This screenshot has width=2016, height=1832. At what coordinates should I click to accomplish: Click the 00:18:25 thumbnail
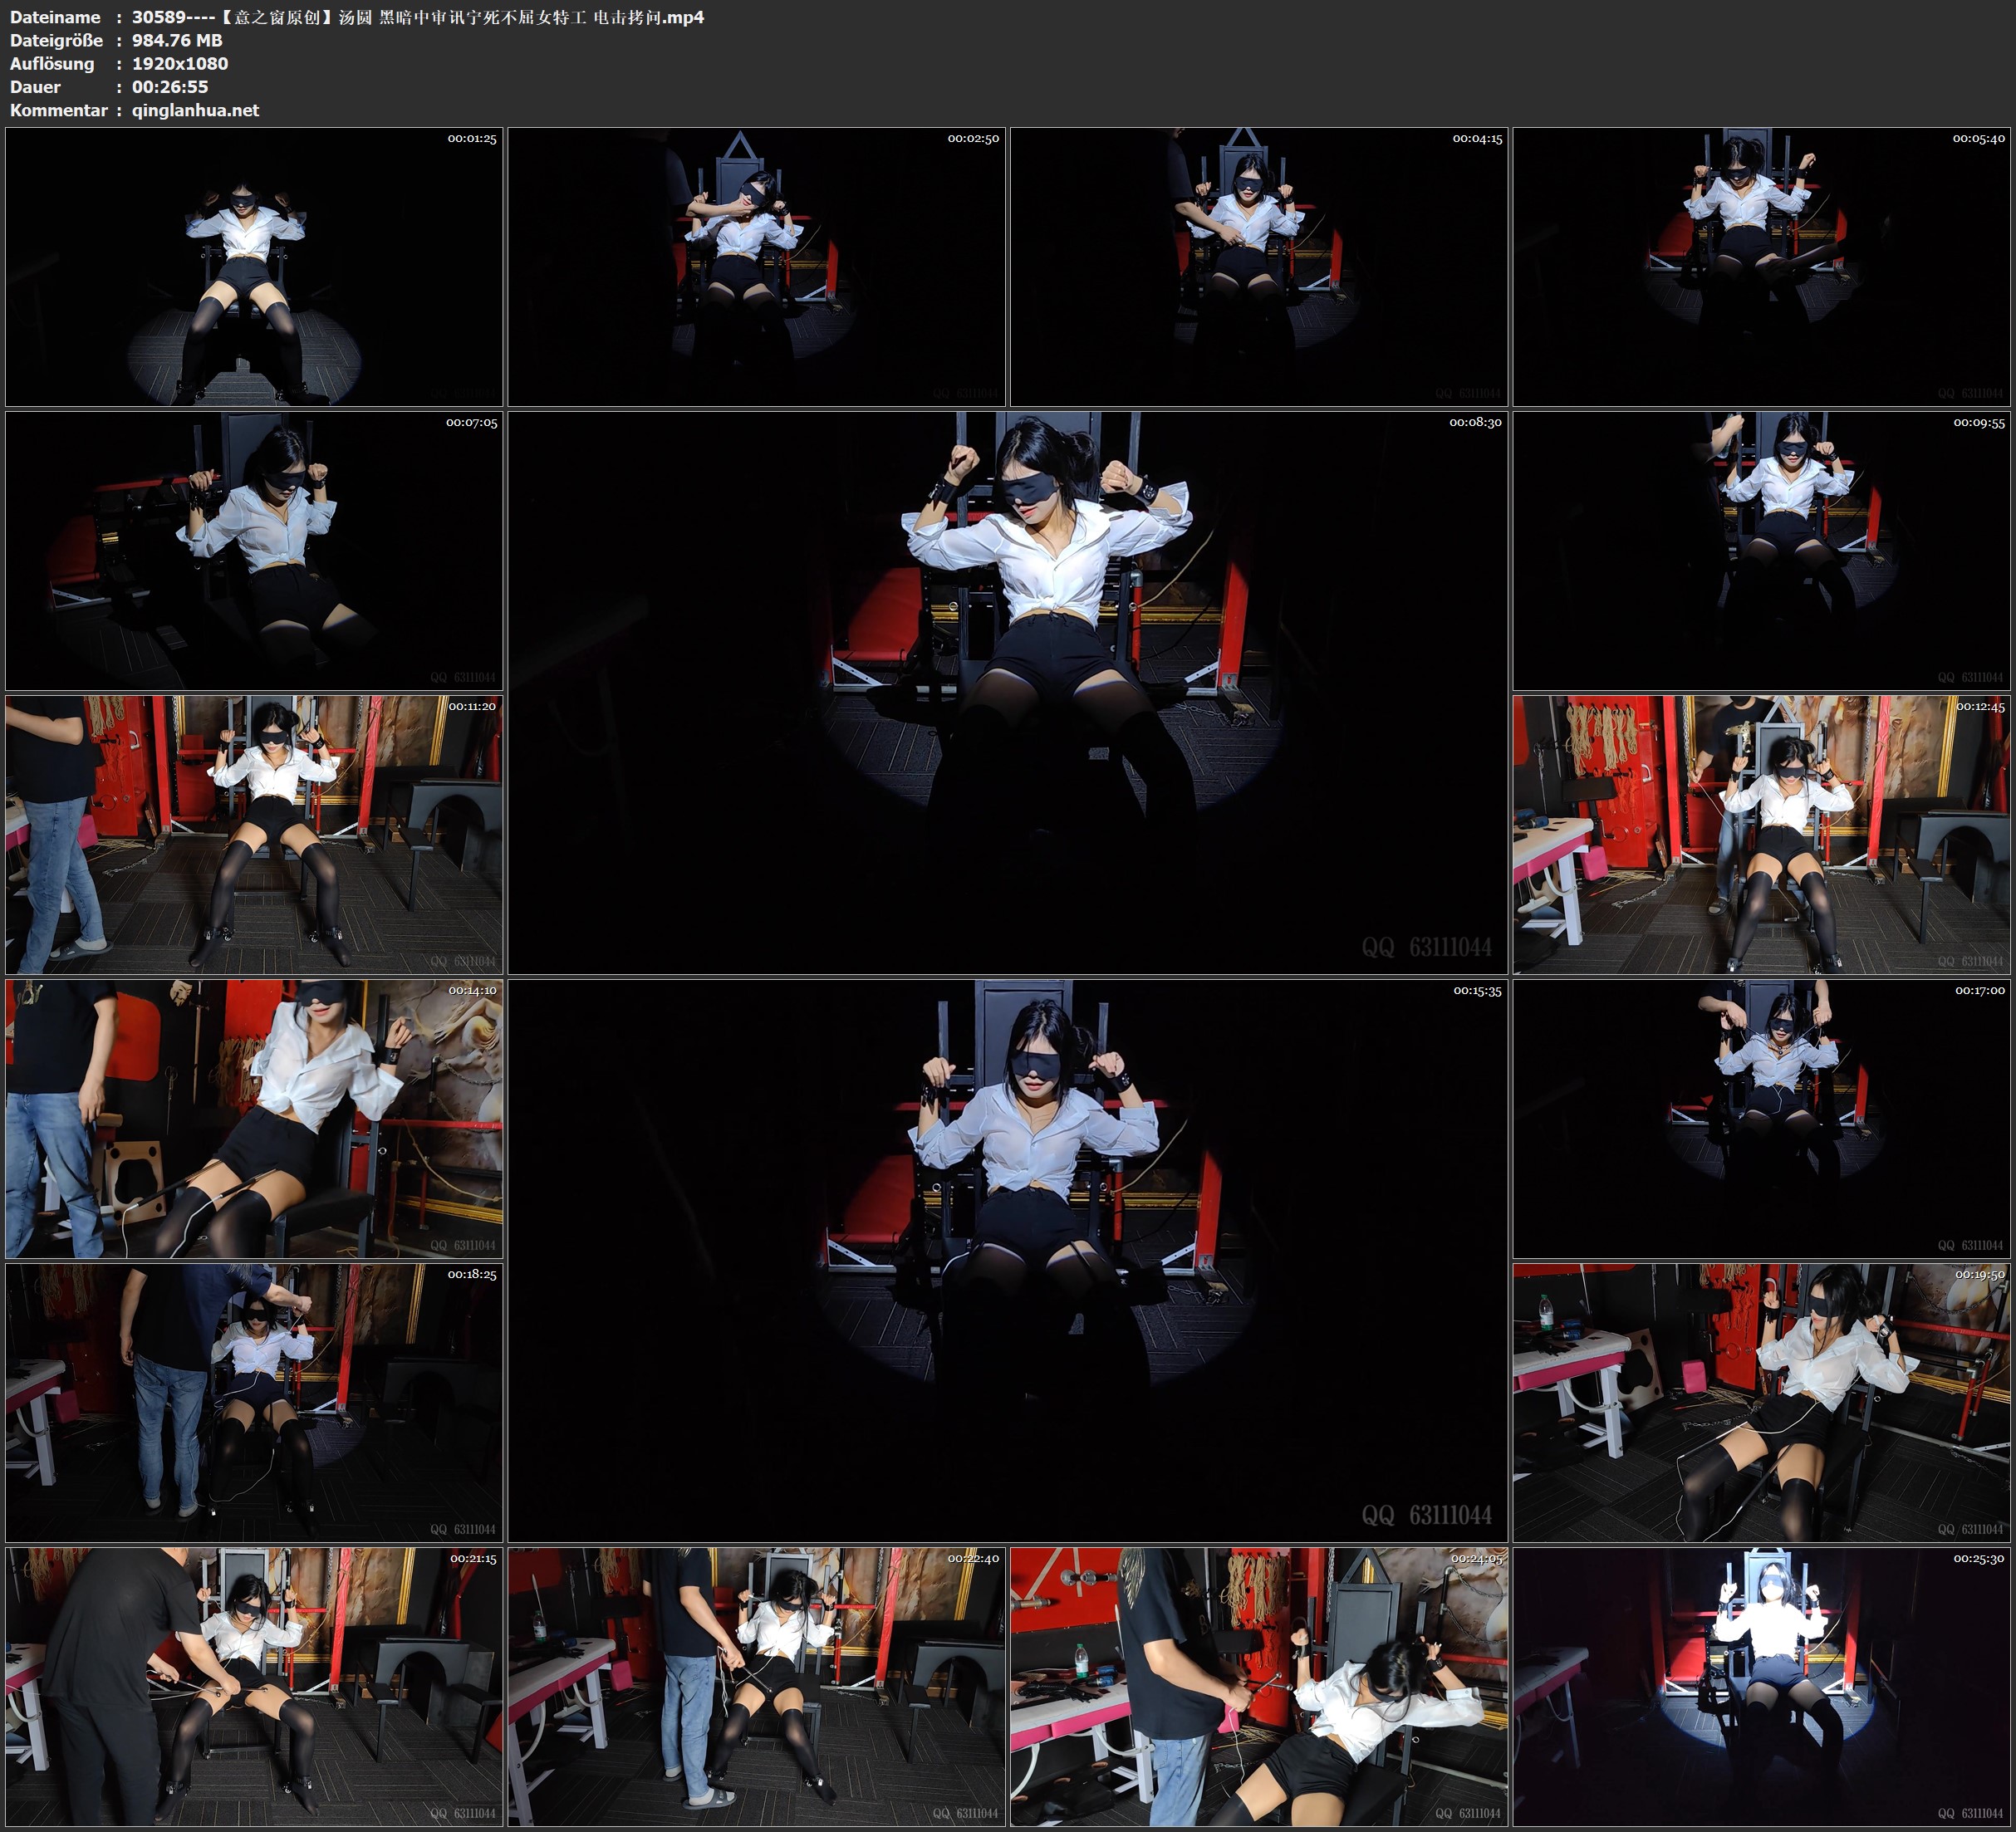(254, 1402)
